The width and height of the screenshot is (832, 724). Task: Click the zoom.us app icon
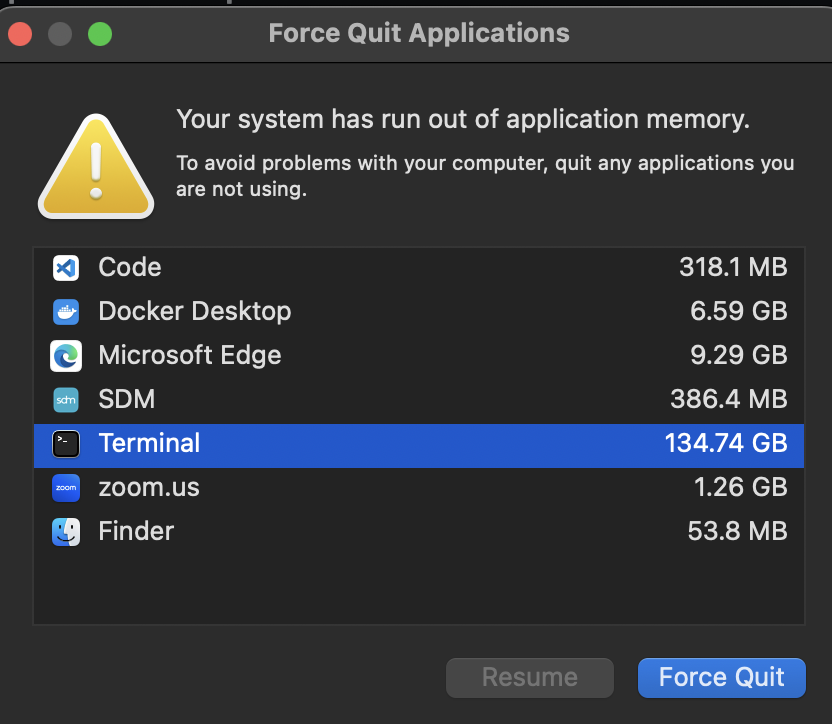click(x=66, y=488)
